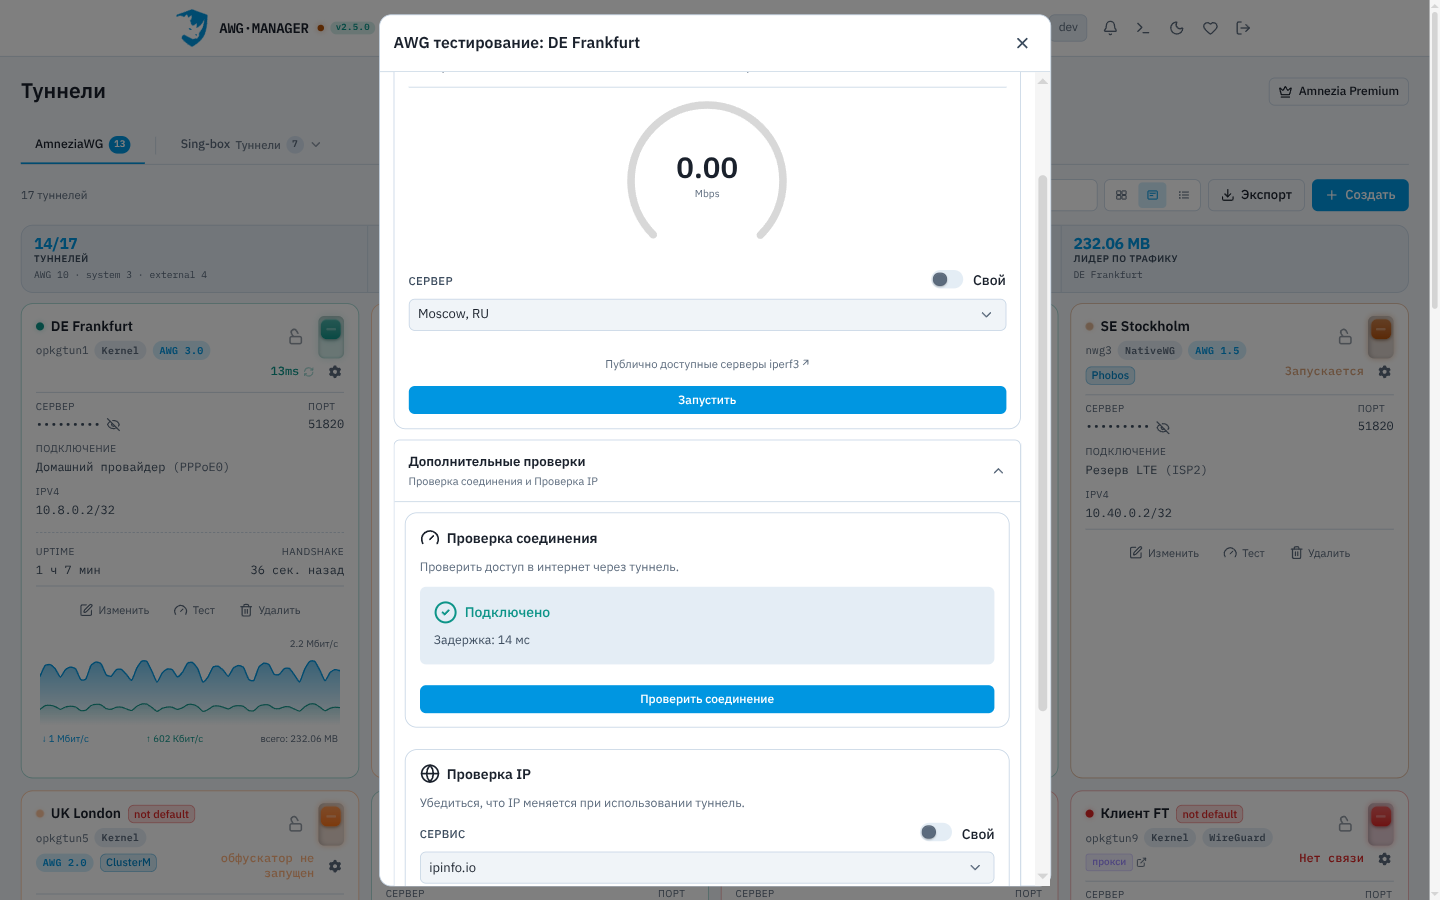Toggle custom IP service switch Свой
This screenshot has width=1440, height=900.
coord(936,833)
